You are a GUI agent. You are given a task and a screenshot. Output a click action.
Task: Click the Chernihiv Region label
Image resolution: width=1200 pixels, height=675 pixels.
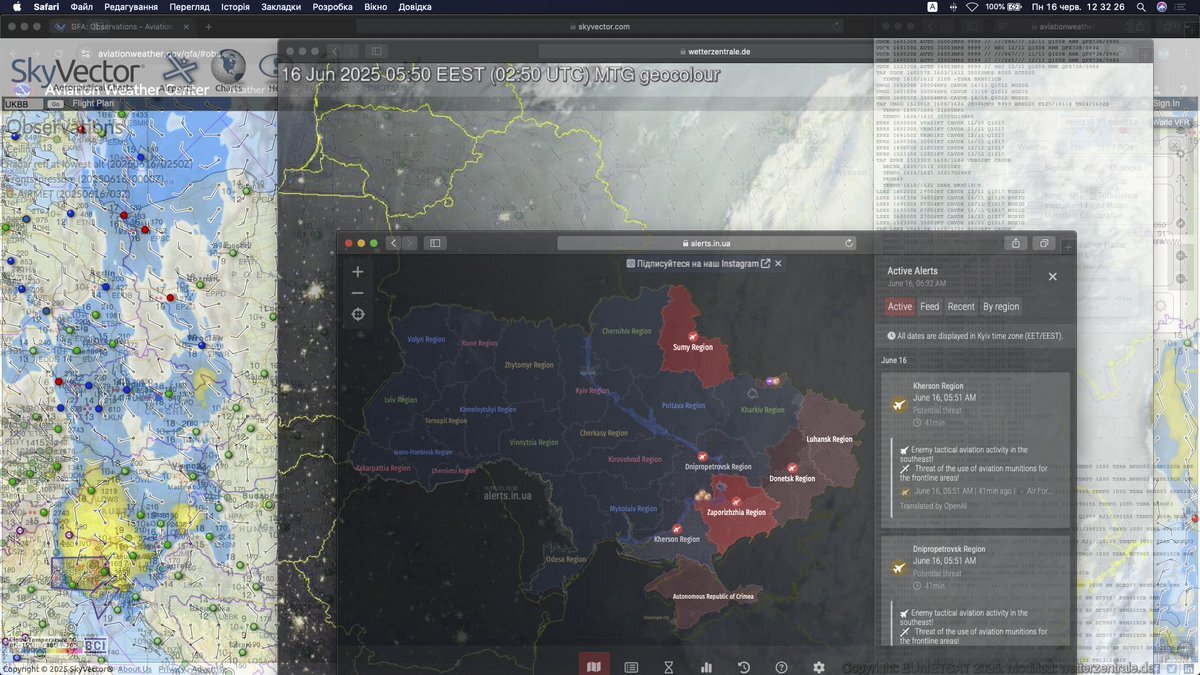point(626,331)
